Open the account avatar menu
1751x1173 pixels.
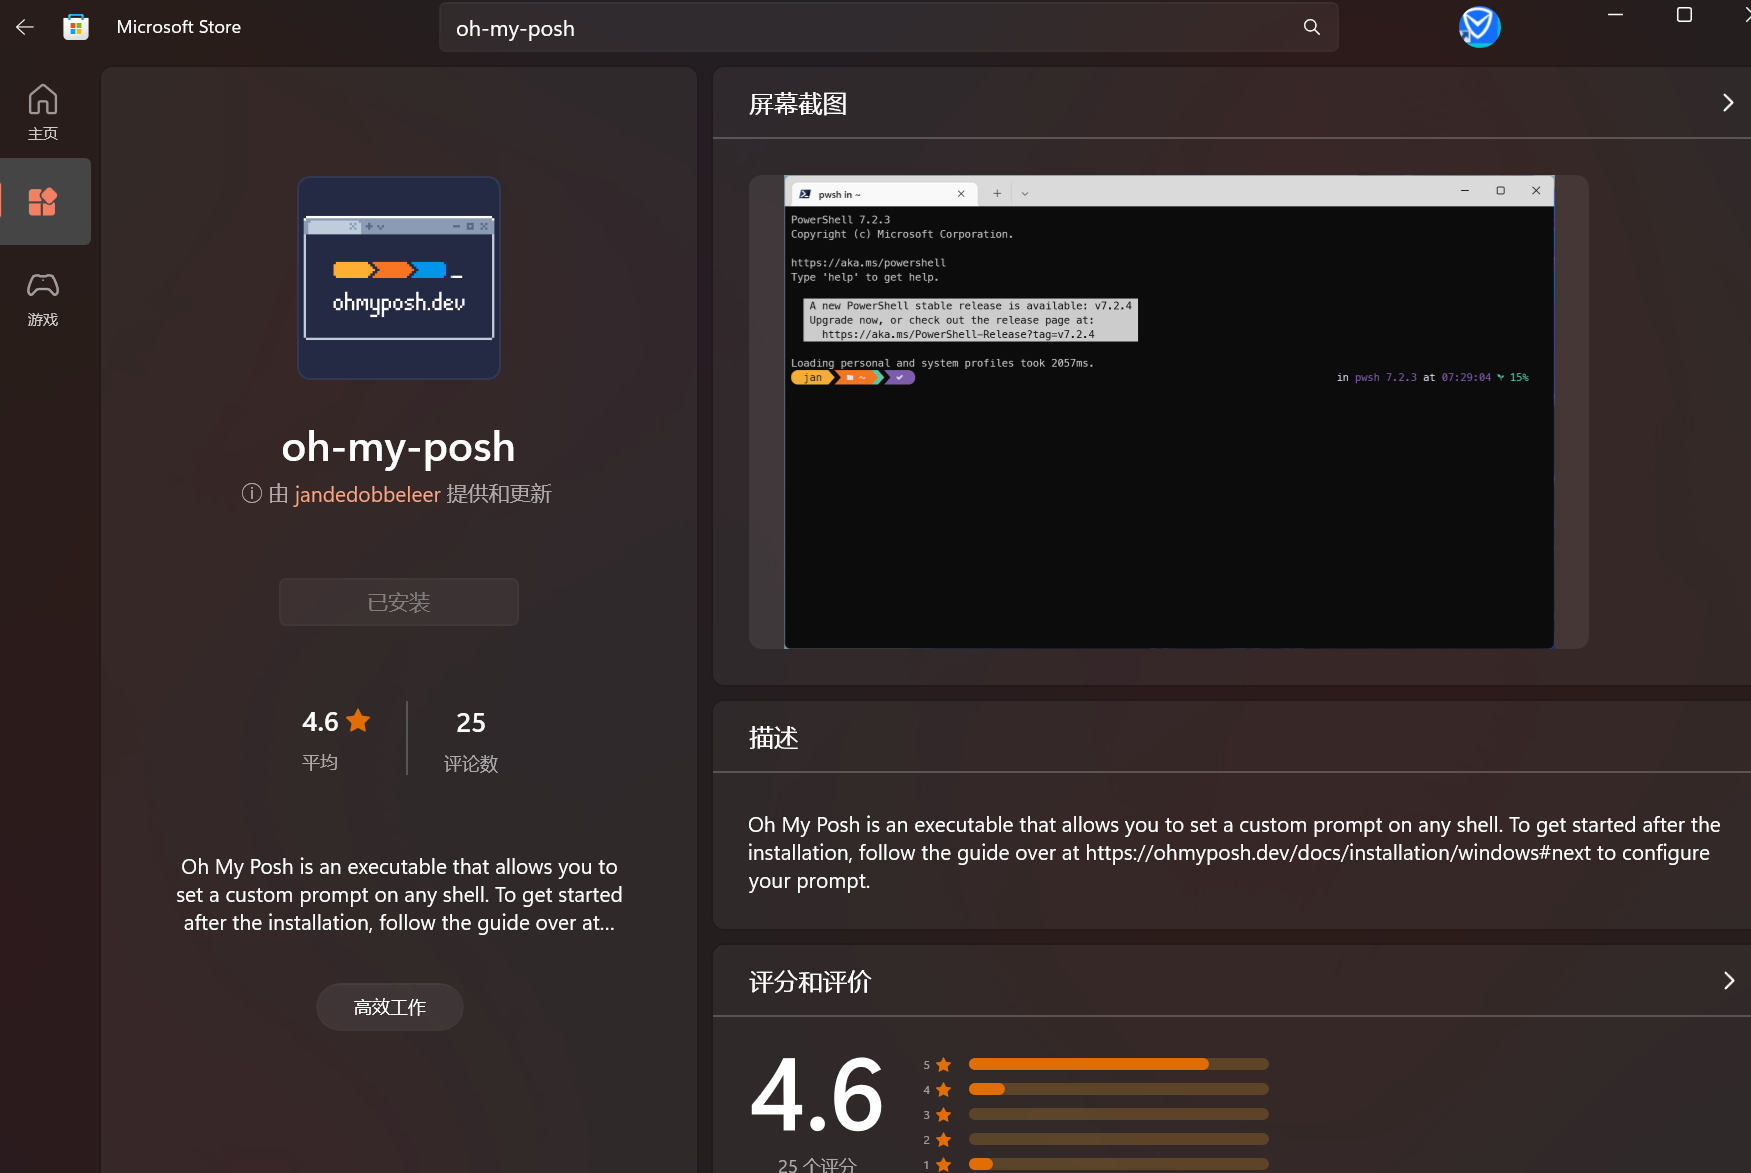(x=1479, y=27)
